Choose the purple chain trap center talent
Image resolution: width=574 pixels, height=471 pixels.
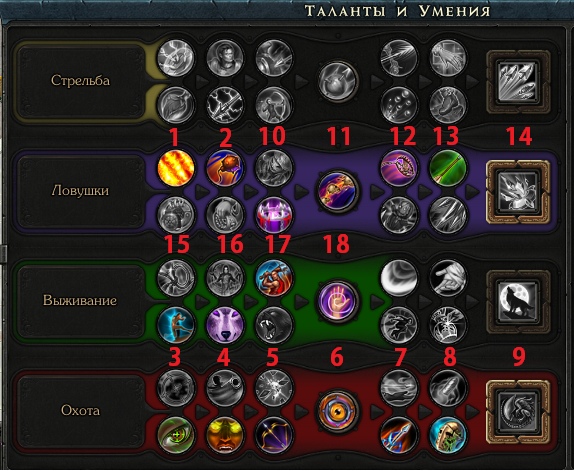337,191
